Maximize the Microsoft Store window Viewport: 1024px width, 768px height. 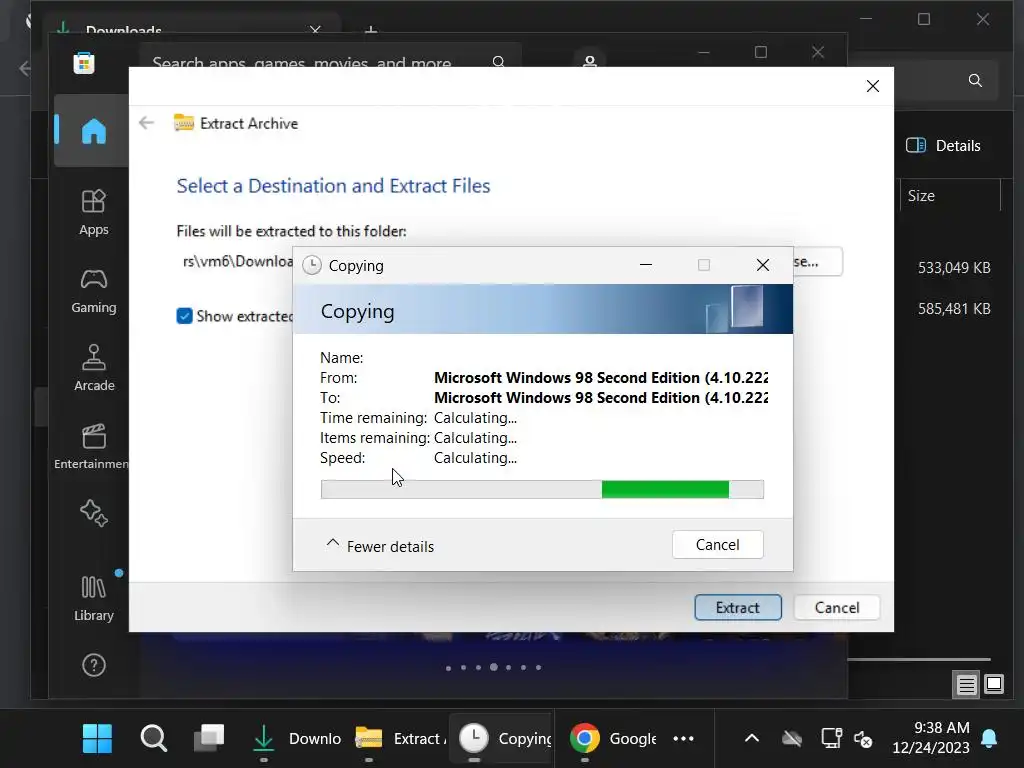(761, 52)
